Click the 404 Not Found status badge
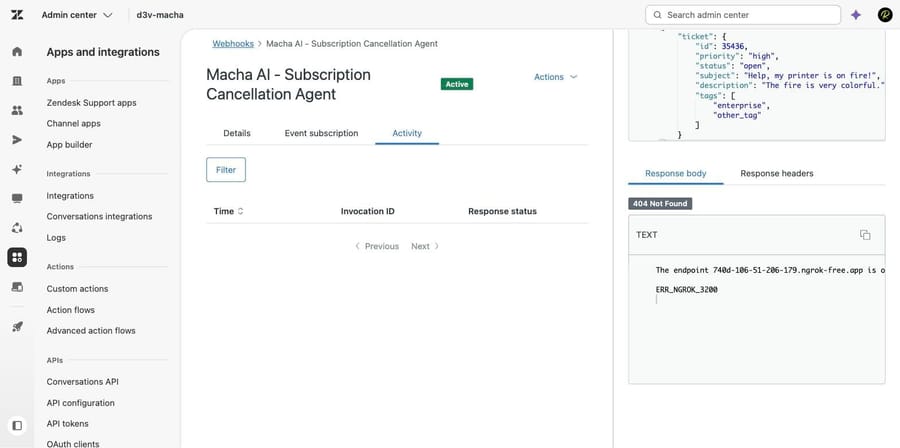 tap(660, 204)
